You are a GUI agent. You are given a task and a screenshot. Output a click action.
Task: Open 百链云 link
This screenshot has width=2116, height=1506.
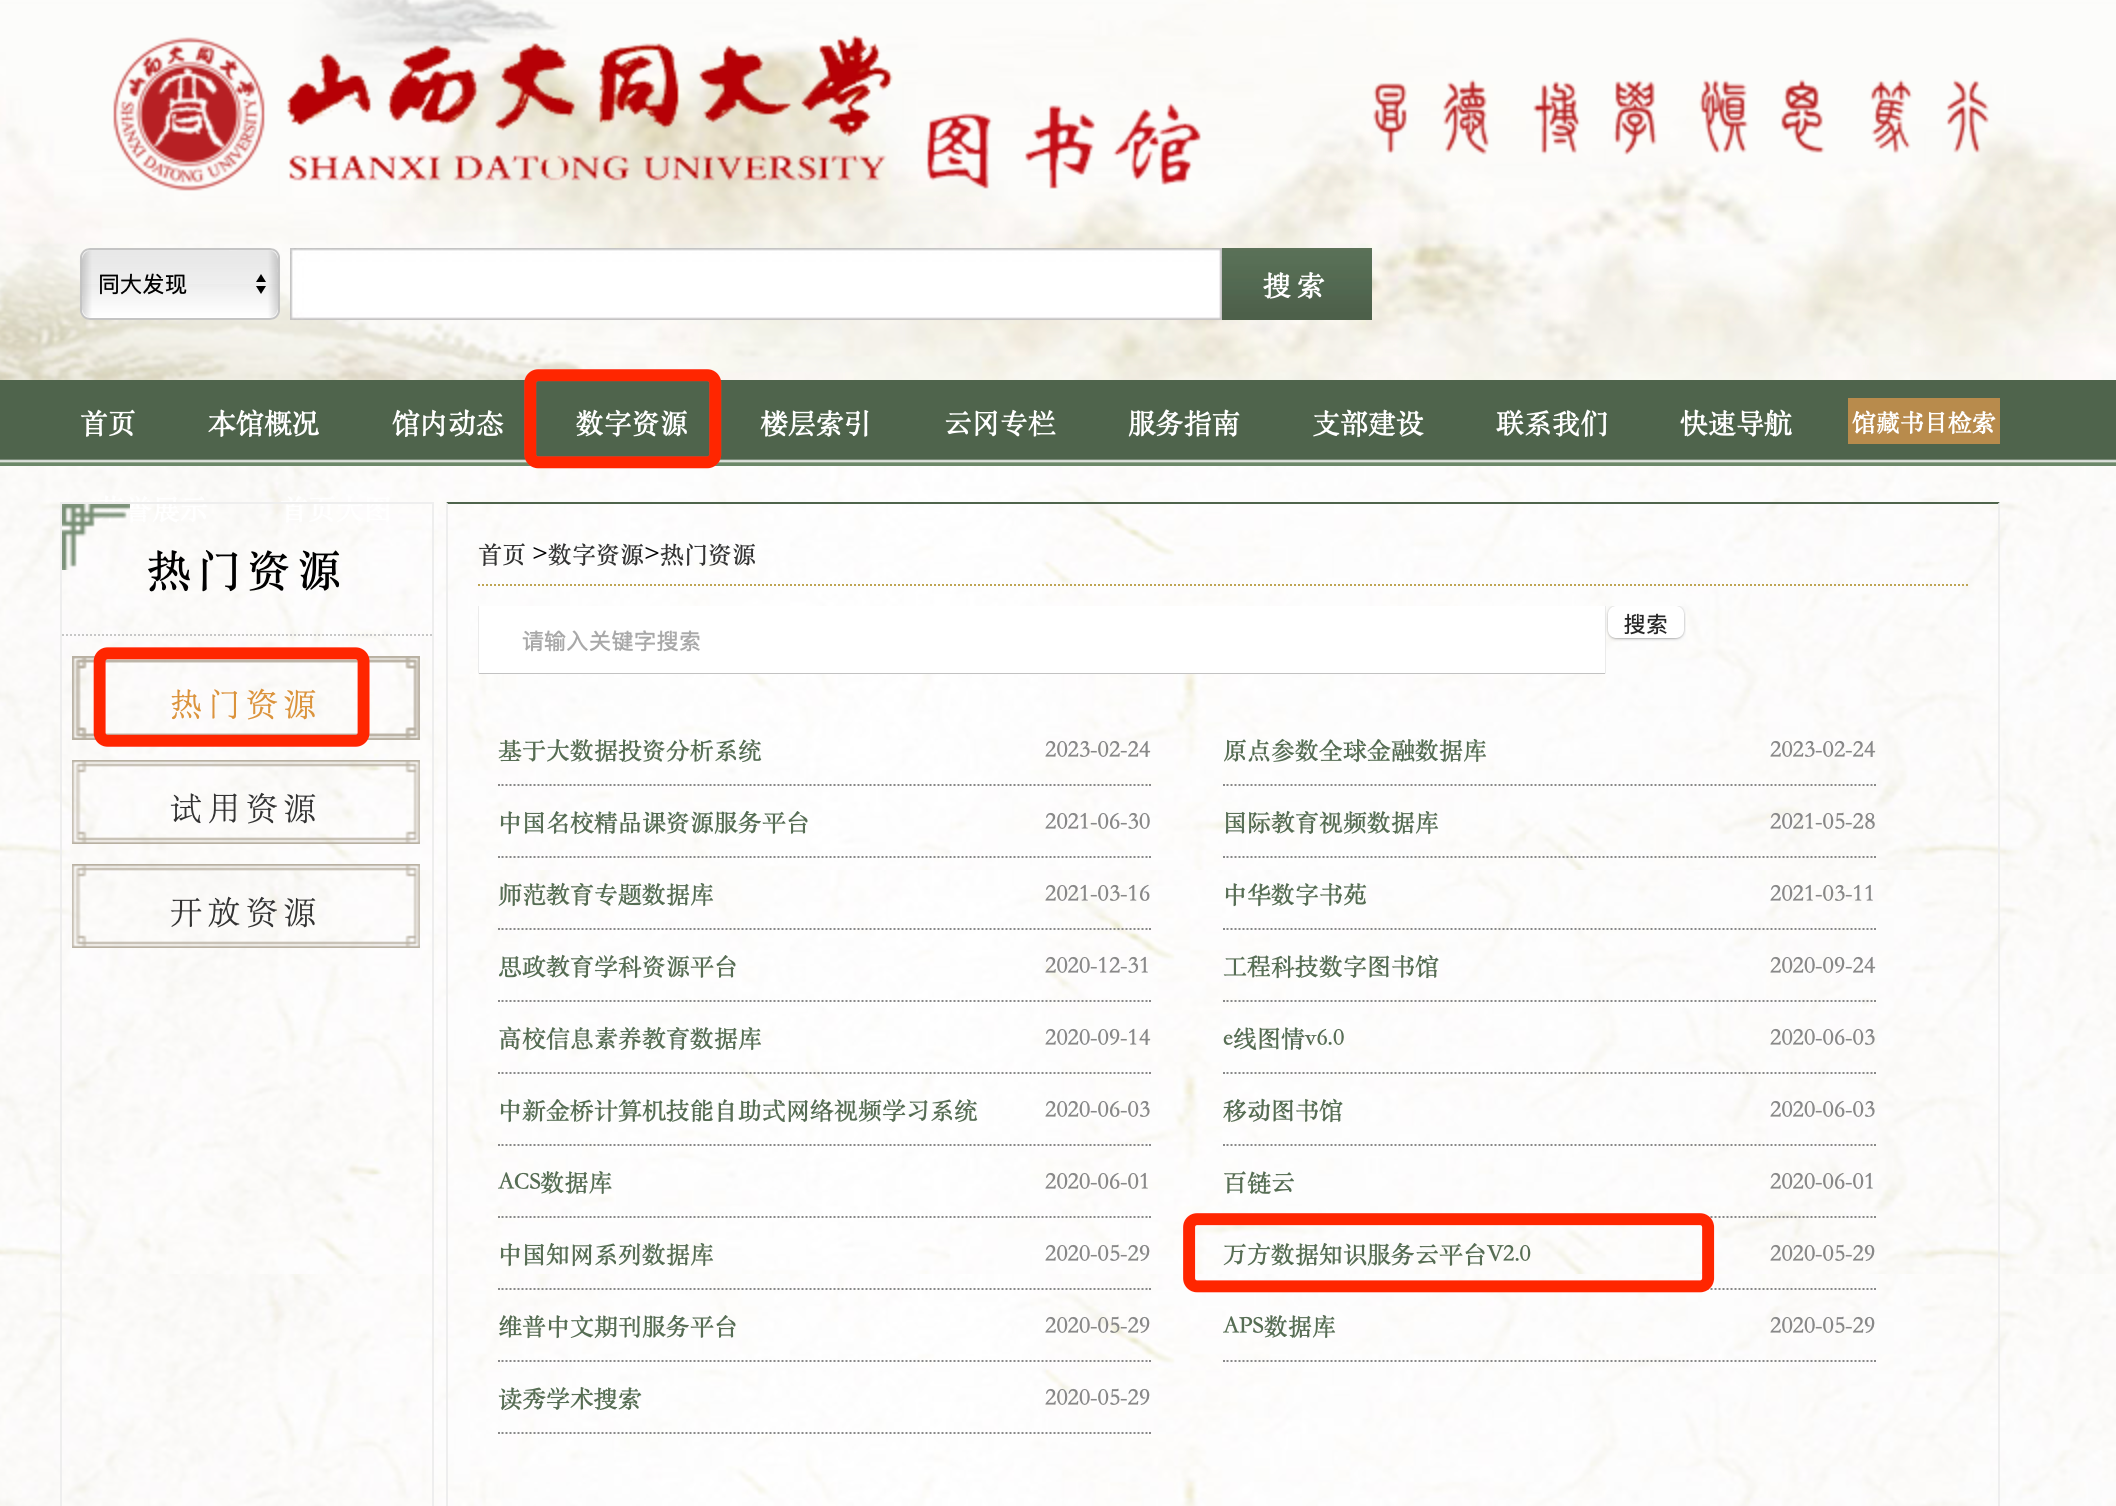(1259, 1182)
